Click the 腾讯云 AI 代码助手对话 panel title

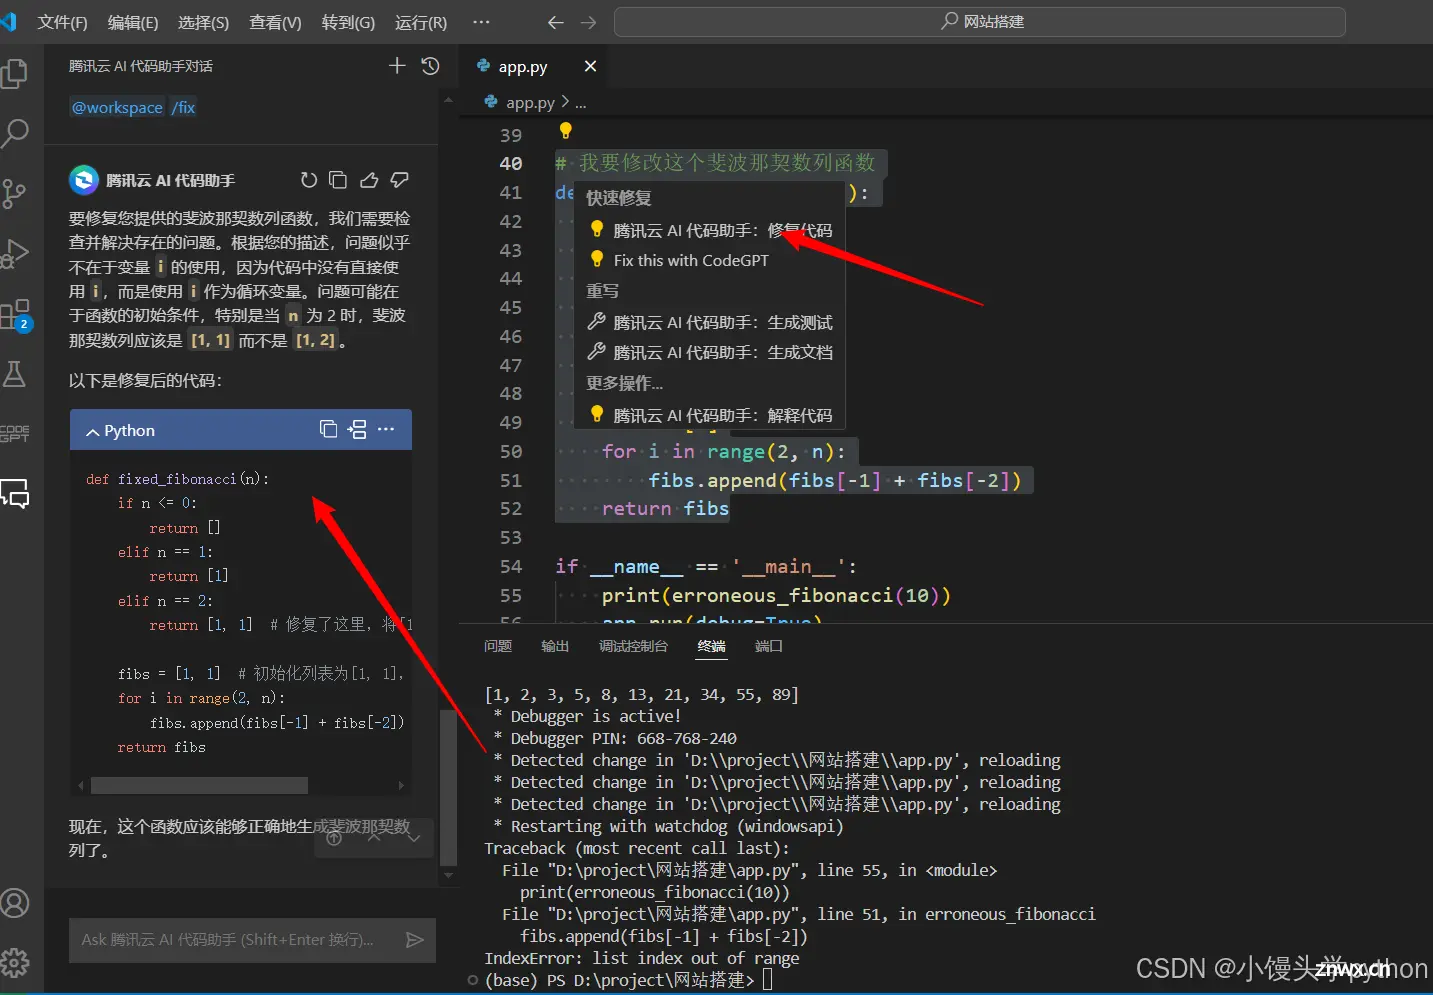pos(141,66)
